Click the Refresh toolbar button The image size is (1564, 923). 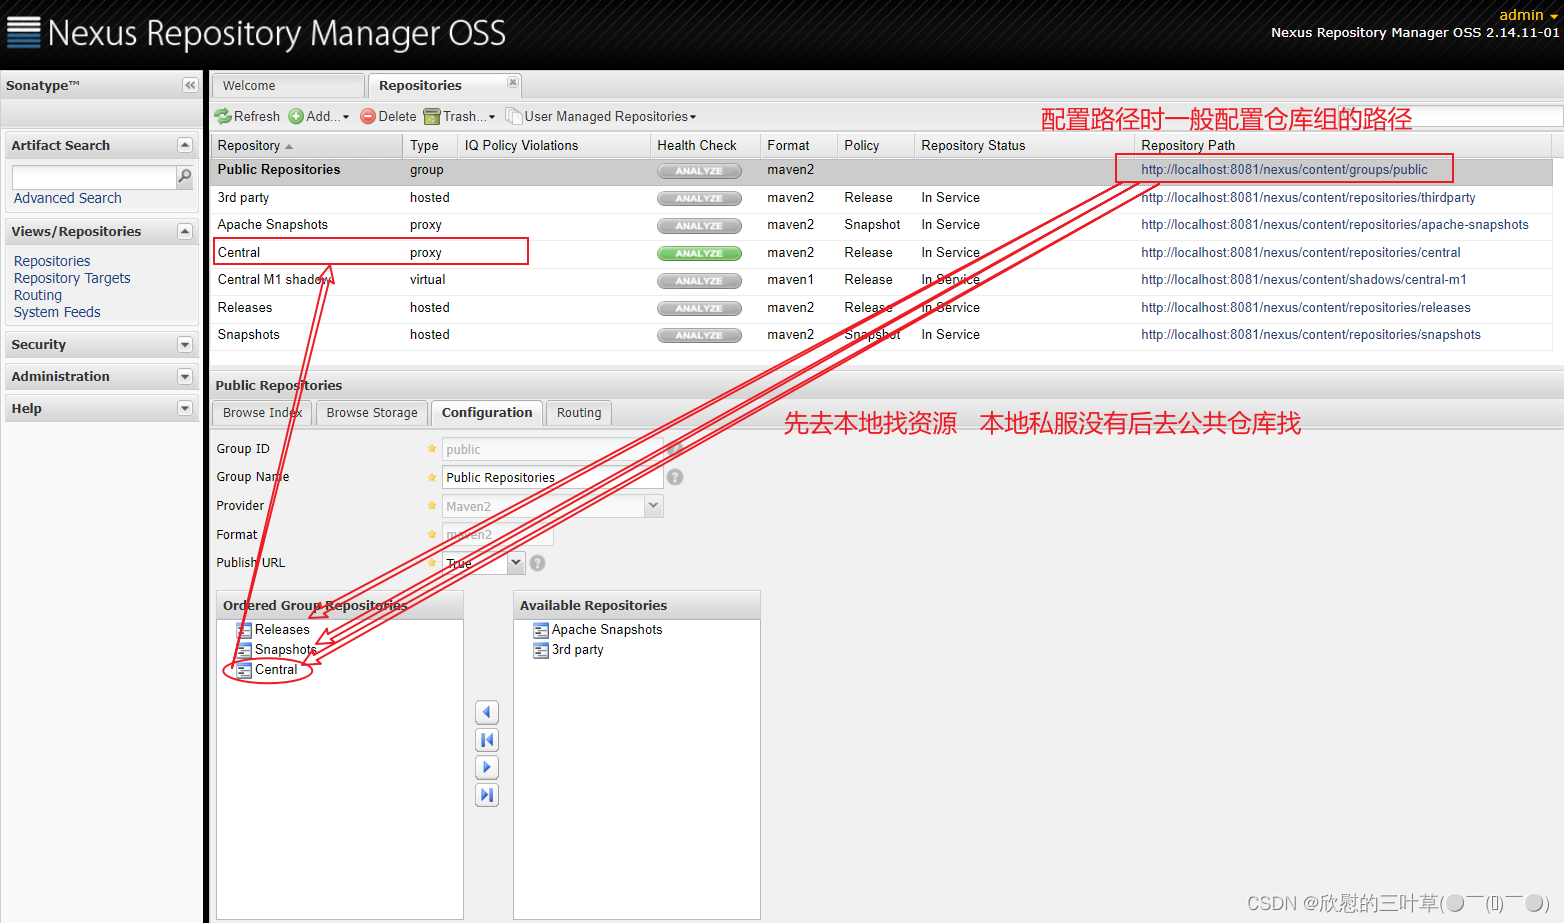coord(247,116)
